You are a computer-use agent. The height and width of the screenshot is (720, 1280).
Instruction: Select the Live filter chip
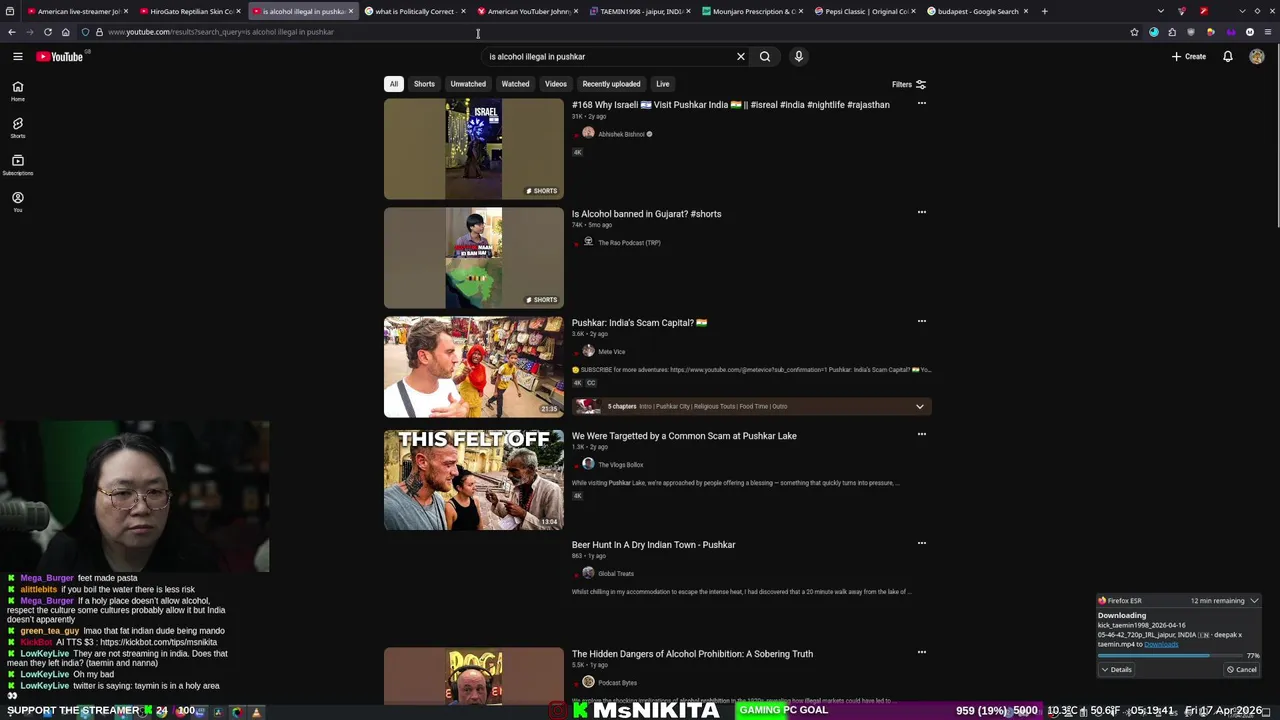tap(663, 84)
